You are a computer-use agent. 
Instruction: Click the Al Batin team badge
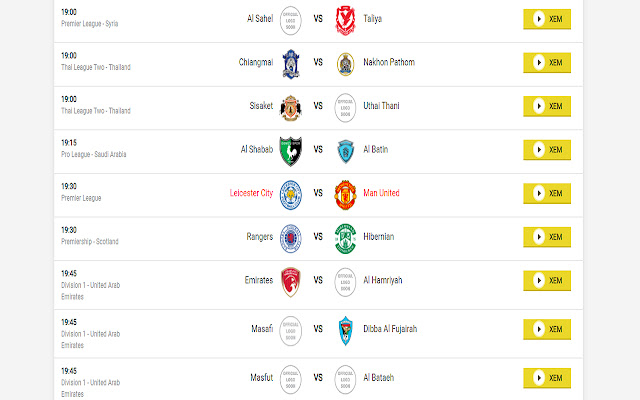click(346, 149)
